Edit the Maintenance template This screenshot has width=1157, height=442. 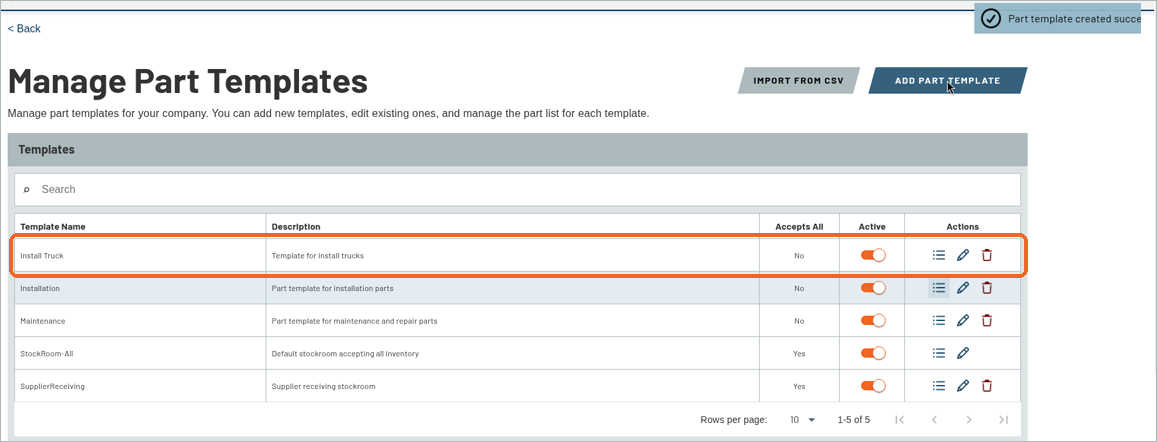[x=962, y=320]
